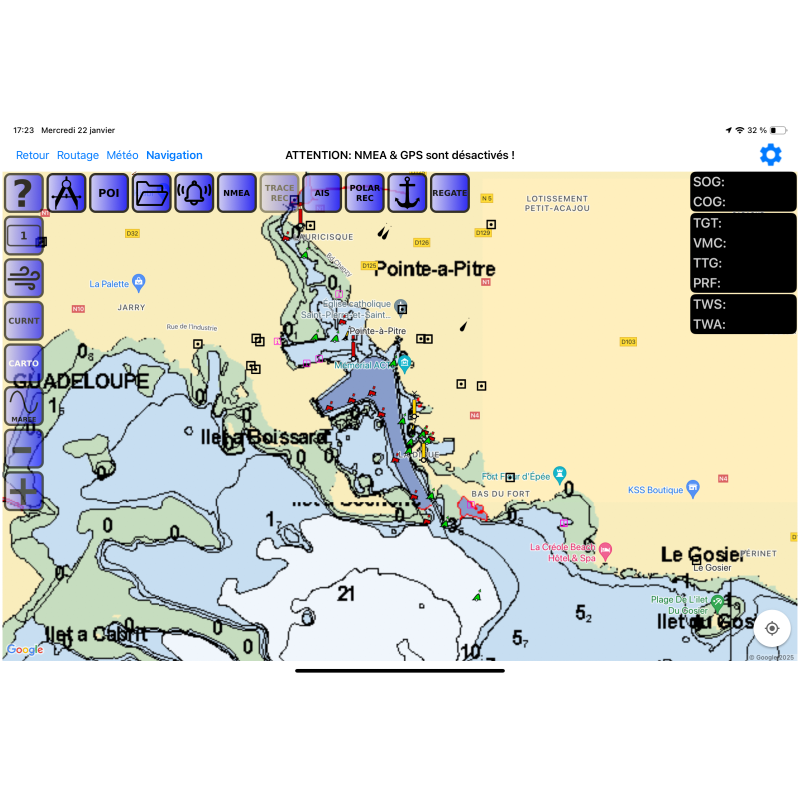Toggle the NMEA connection button
The width and height of the screenshot is (800, 800).
(x=237, y=193)
